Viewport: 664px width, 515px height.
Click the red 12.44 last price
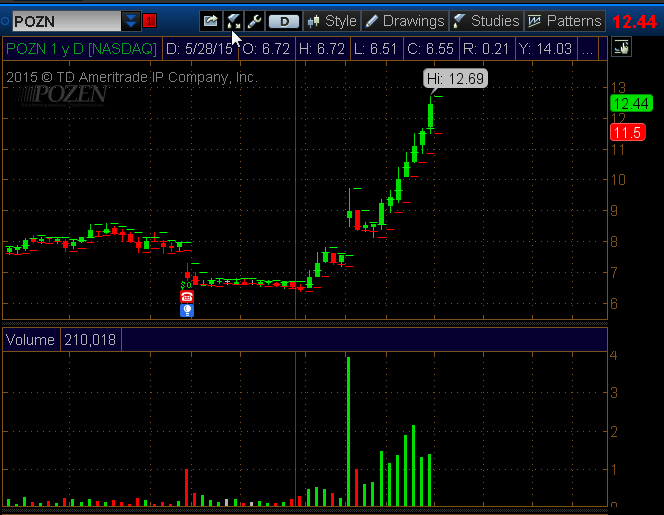pos(634,21)
